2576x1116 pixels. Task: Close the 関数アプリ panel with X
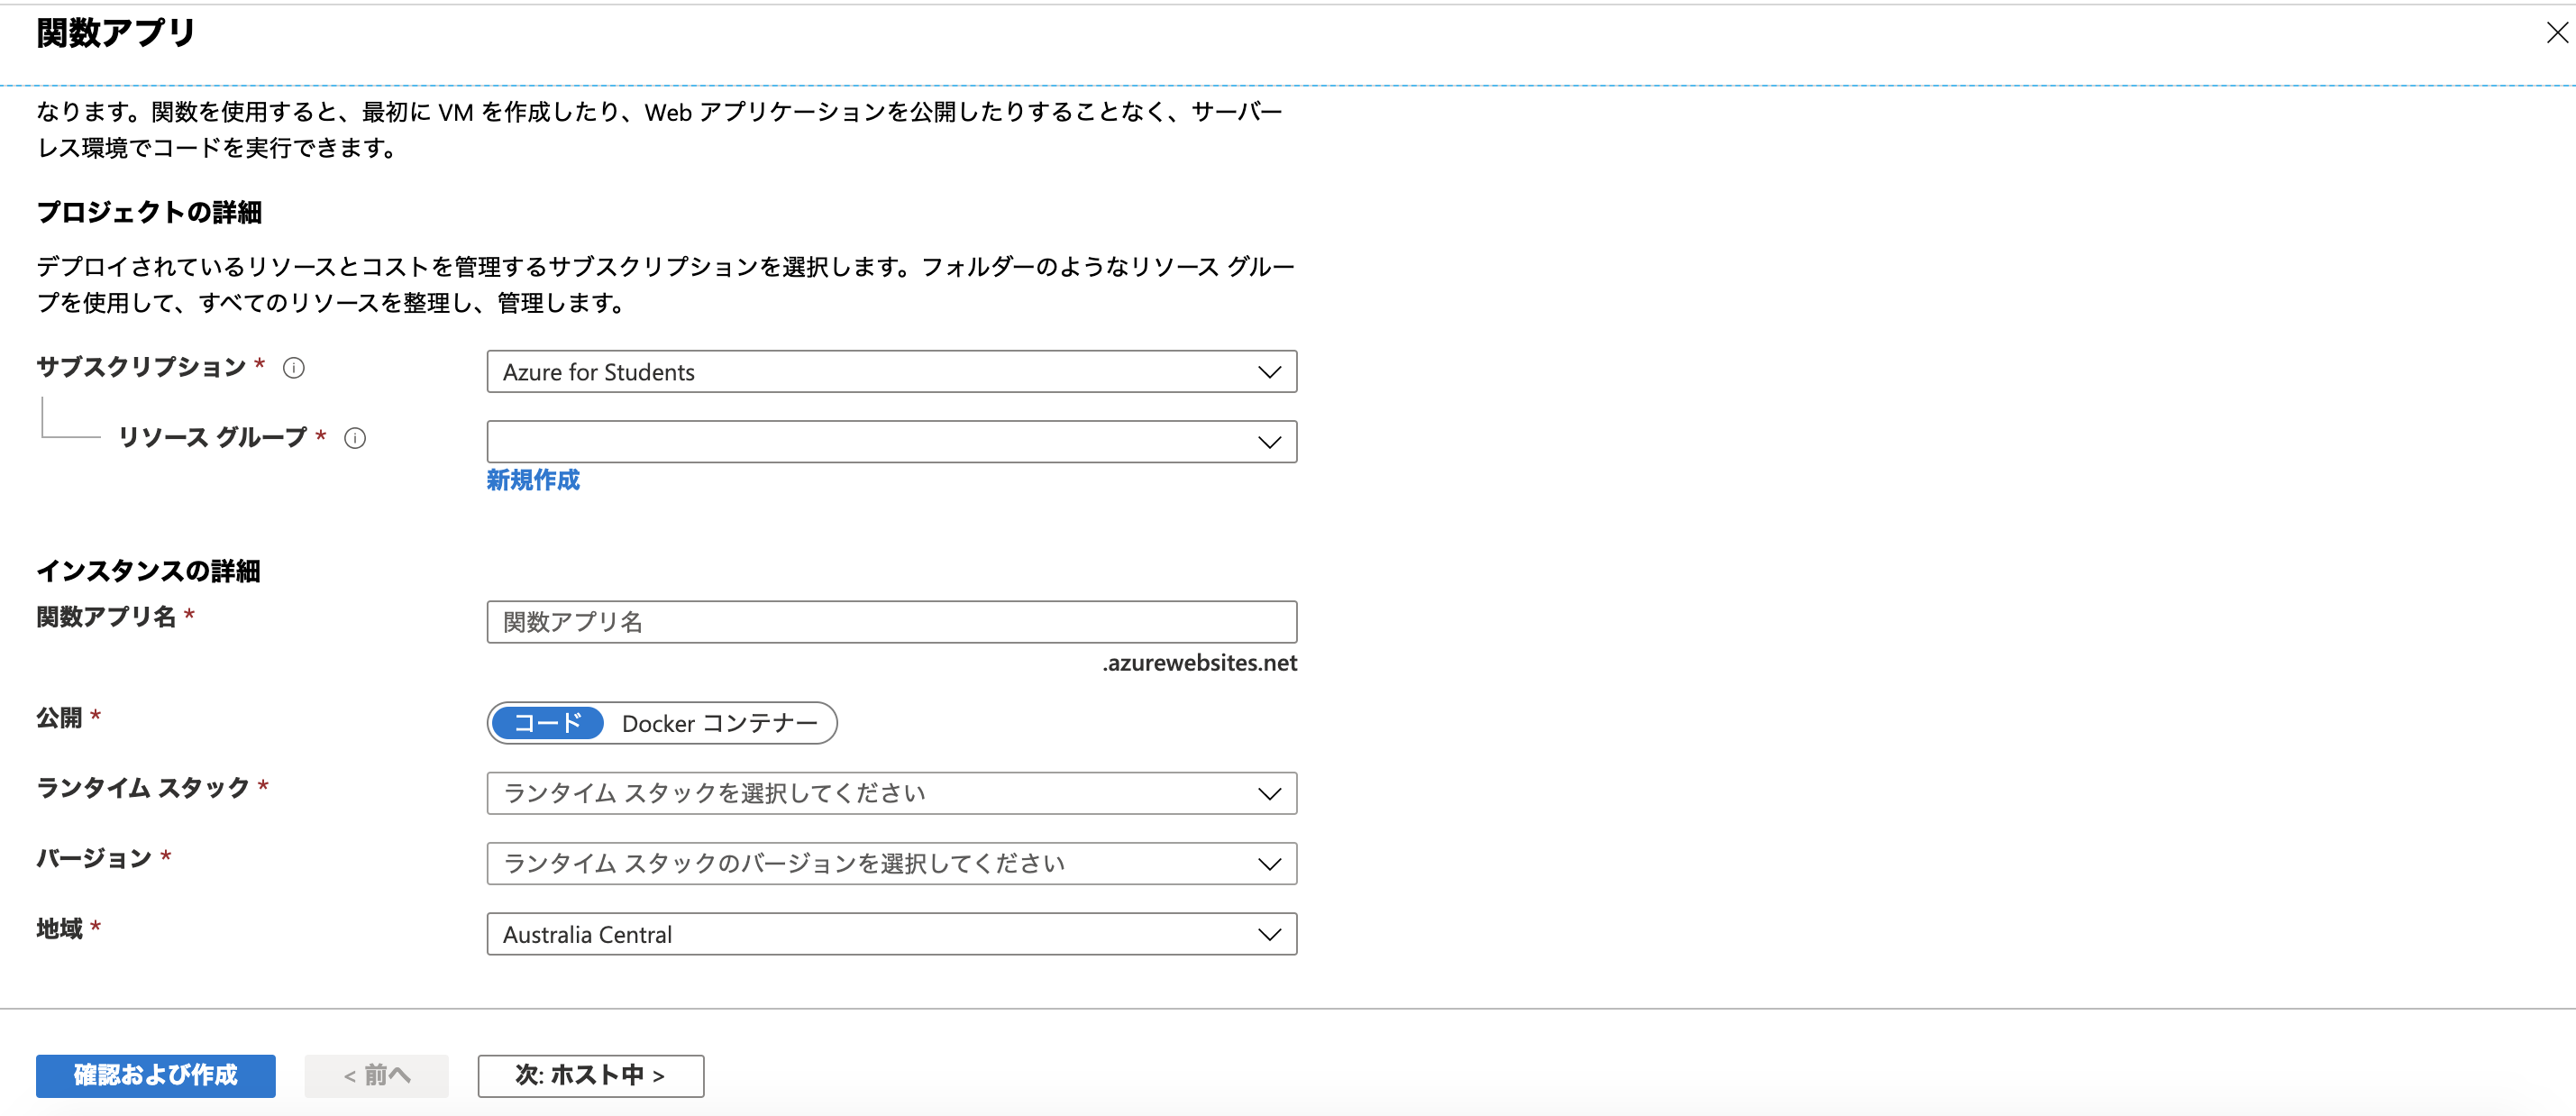pos(2557,33)
